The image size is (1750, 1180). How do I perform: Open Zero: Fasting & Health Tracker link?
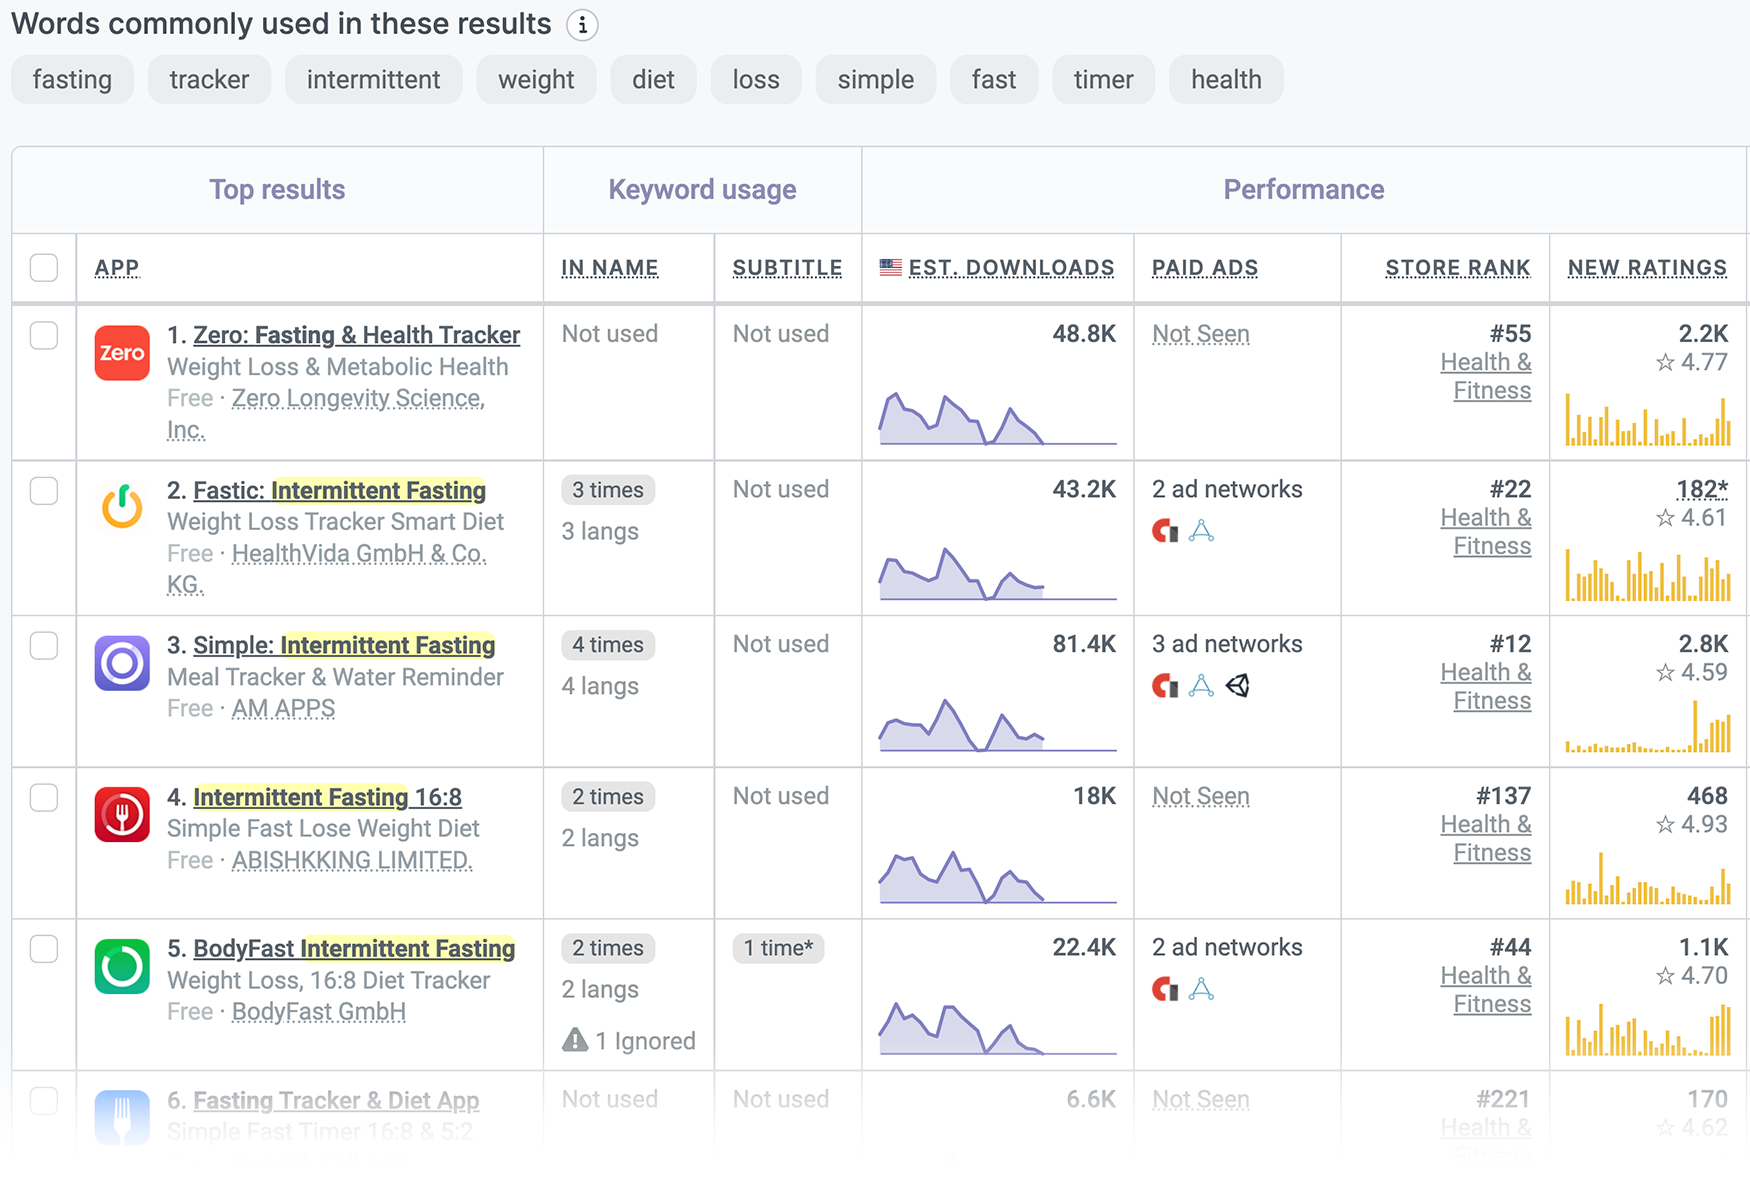[x=356, y=335]
